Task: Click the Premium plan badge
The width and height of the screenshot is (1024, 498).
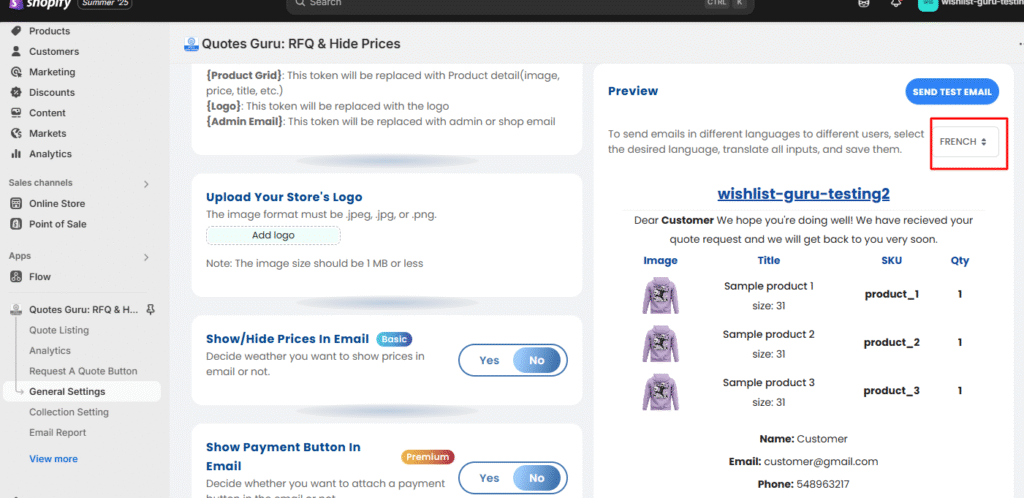Action: (428, 457)
